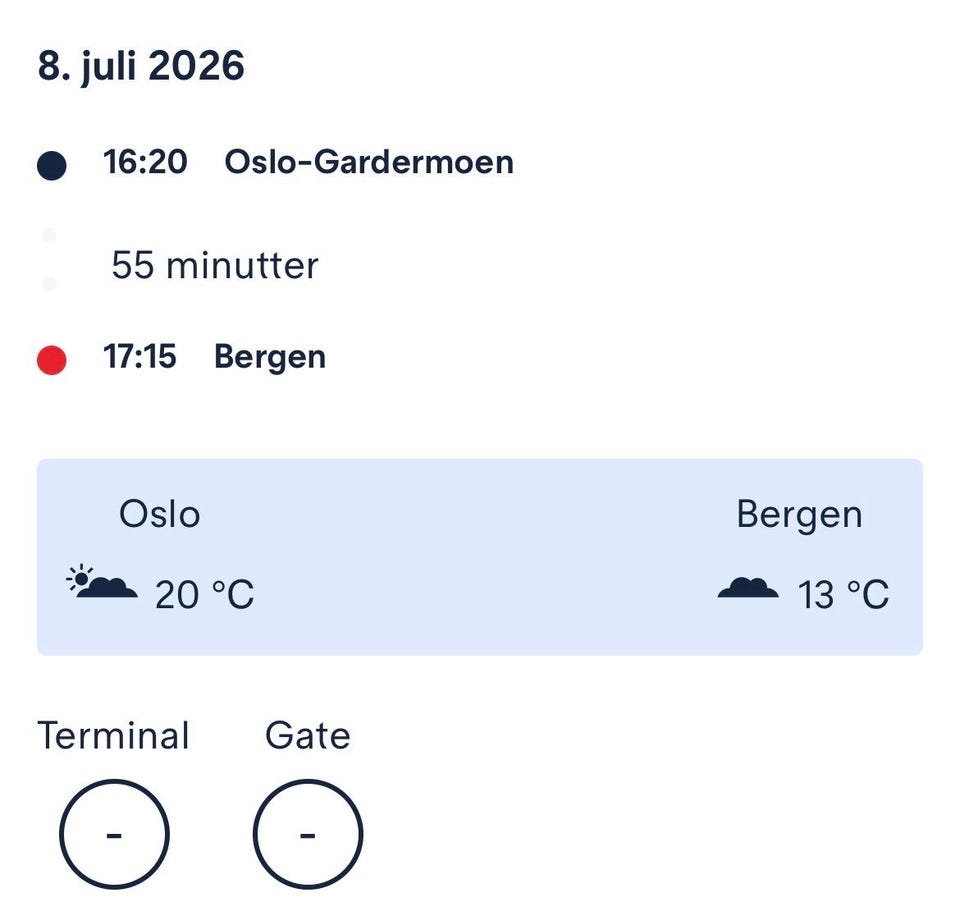Click the 20 °C Oslo temperature
The height and width of the screenshot is (902, 960).
[204, 595]
